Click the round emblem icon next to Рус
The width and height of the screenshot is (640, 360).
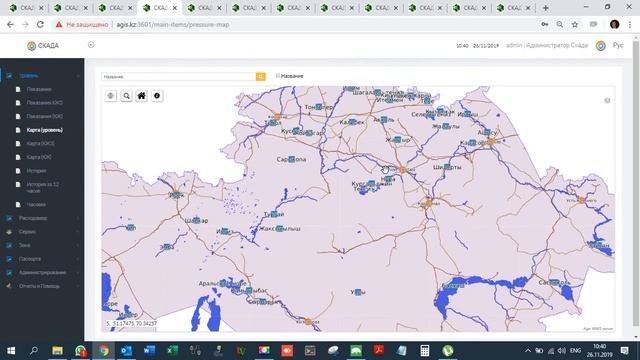click(x=600, y=46)
